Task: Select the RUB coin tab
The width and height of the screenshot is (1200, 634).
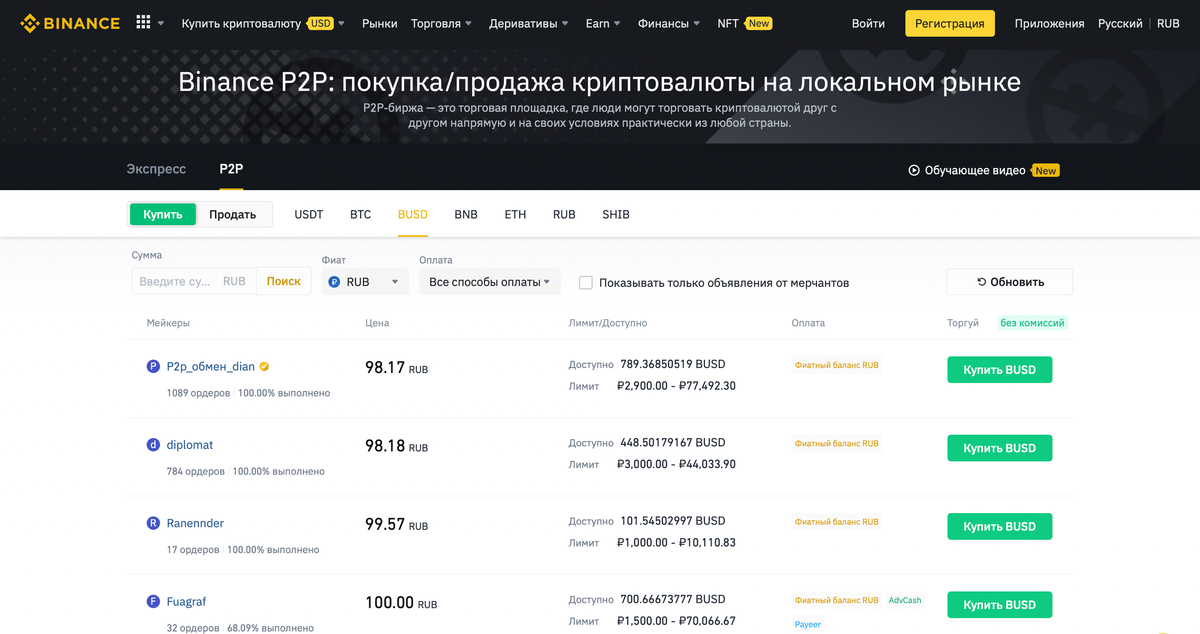Action: click(564, 214)
